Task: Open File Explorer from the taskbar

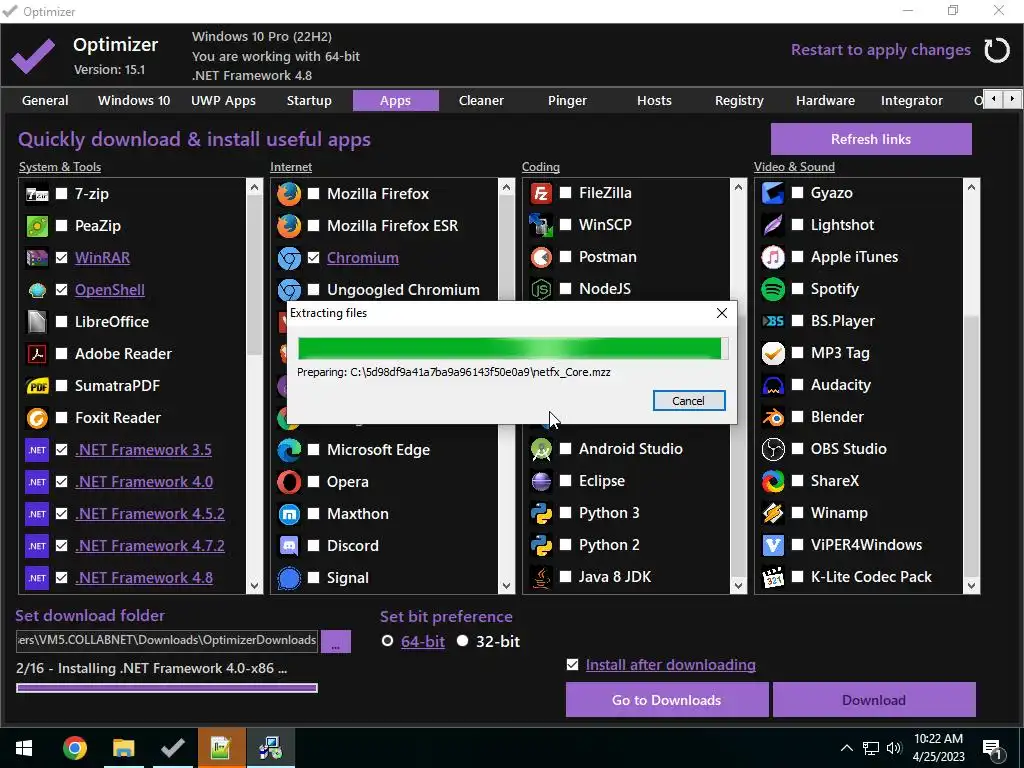Action: (x=123, y=748)
